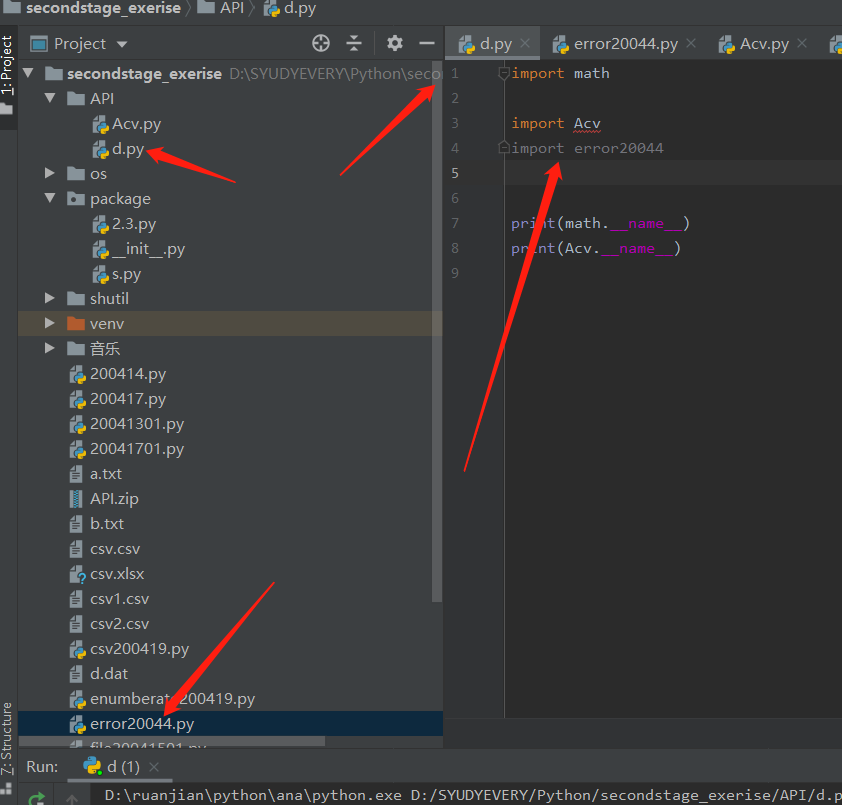Select the shutil folder row
Viewport: 842px width, 805px height.
(x=231, y=298)
